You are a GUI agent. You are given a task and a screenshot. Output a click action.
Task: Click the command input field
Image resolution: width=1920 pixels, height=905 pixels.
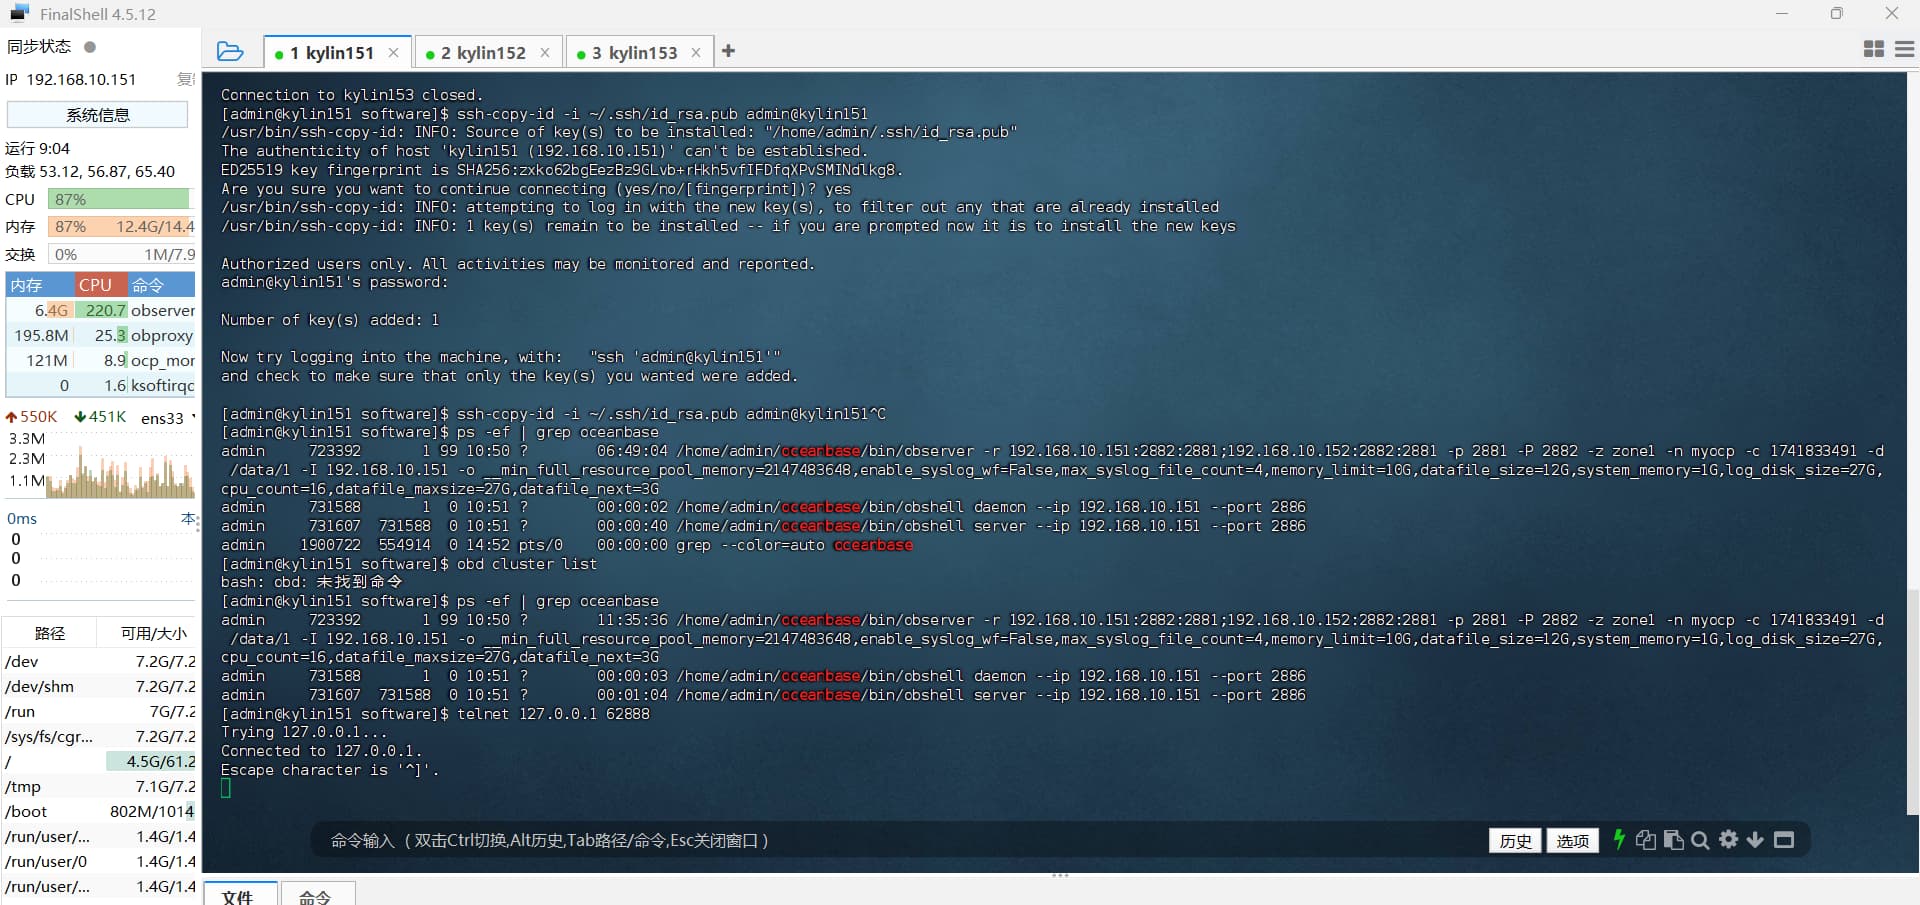900,841
